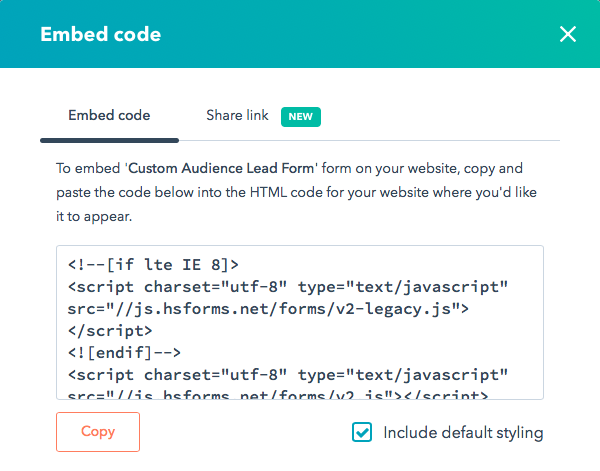Click the standalone '</script>' closing tag line
This screenshot has width=600, height=471.
point(110,330)
